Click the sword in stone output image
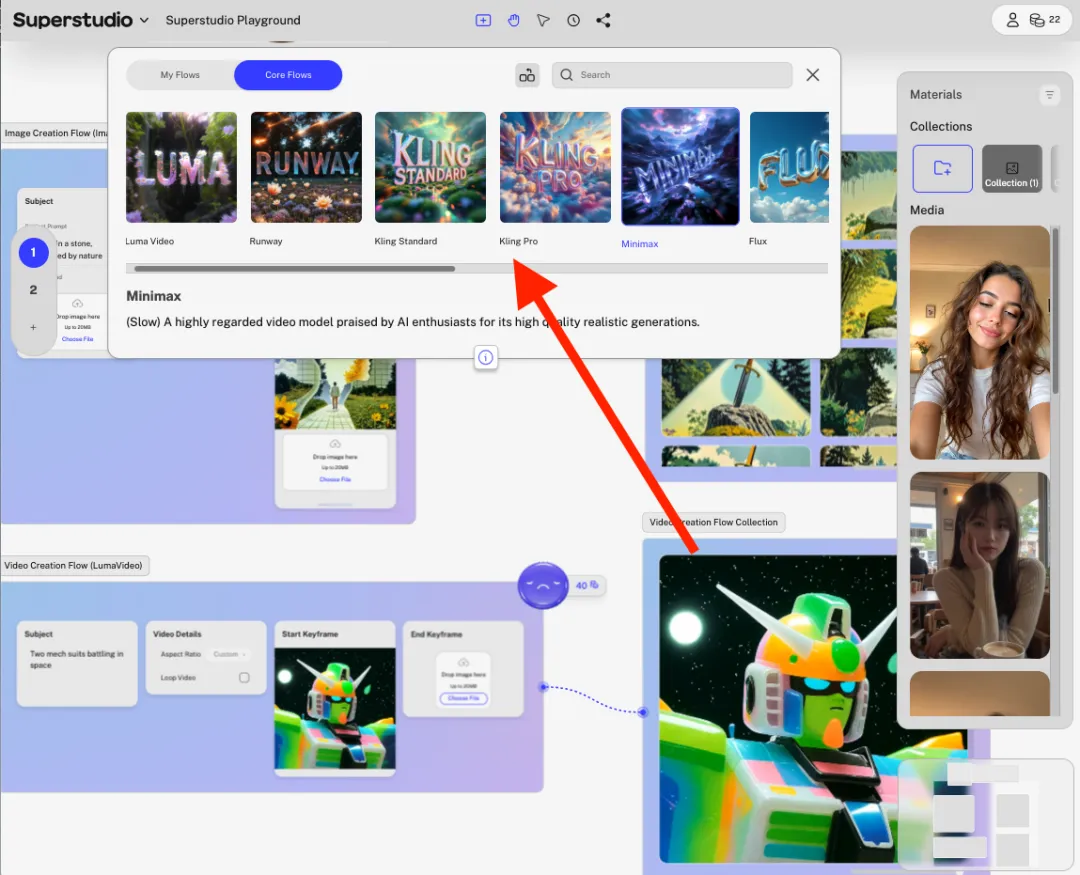 click(x=736, y=397)
